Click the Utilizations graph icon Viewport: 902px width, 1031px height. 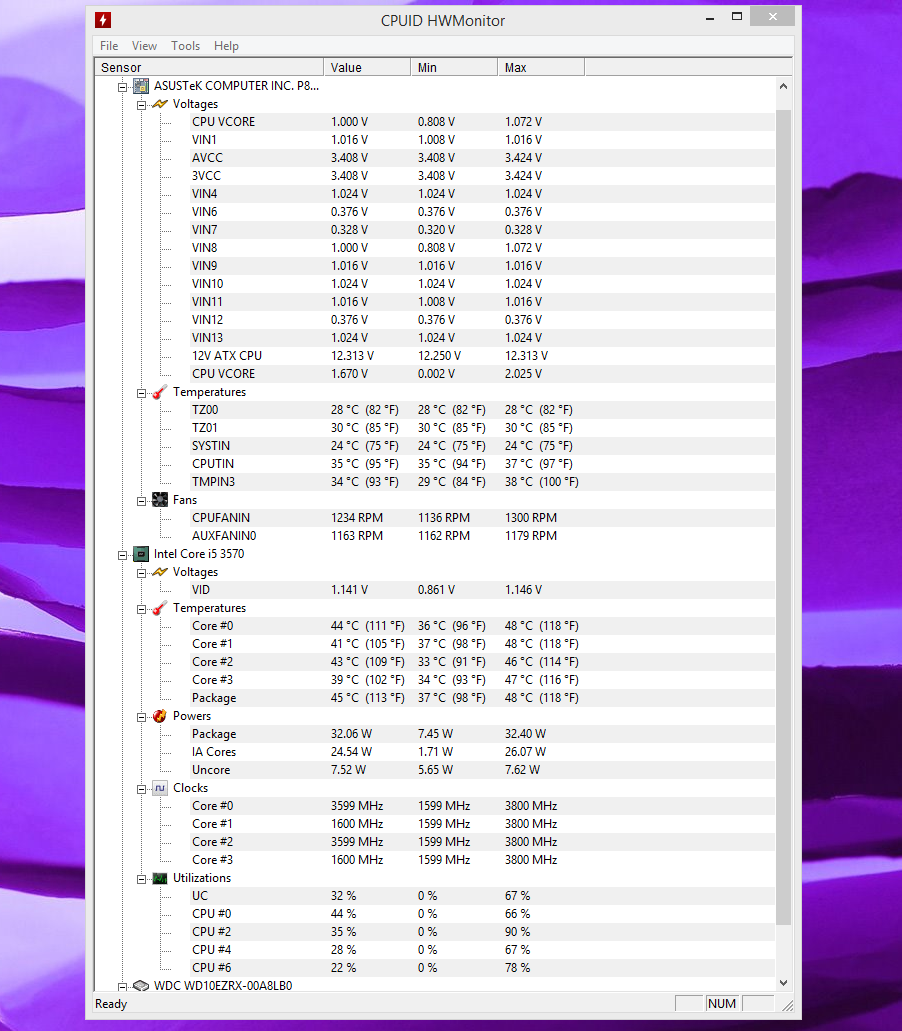pyautogui.click(x=160, y=878)
